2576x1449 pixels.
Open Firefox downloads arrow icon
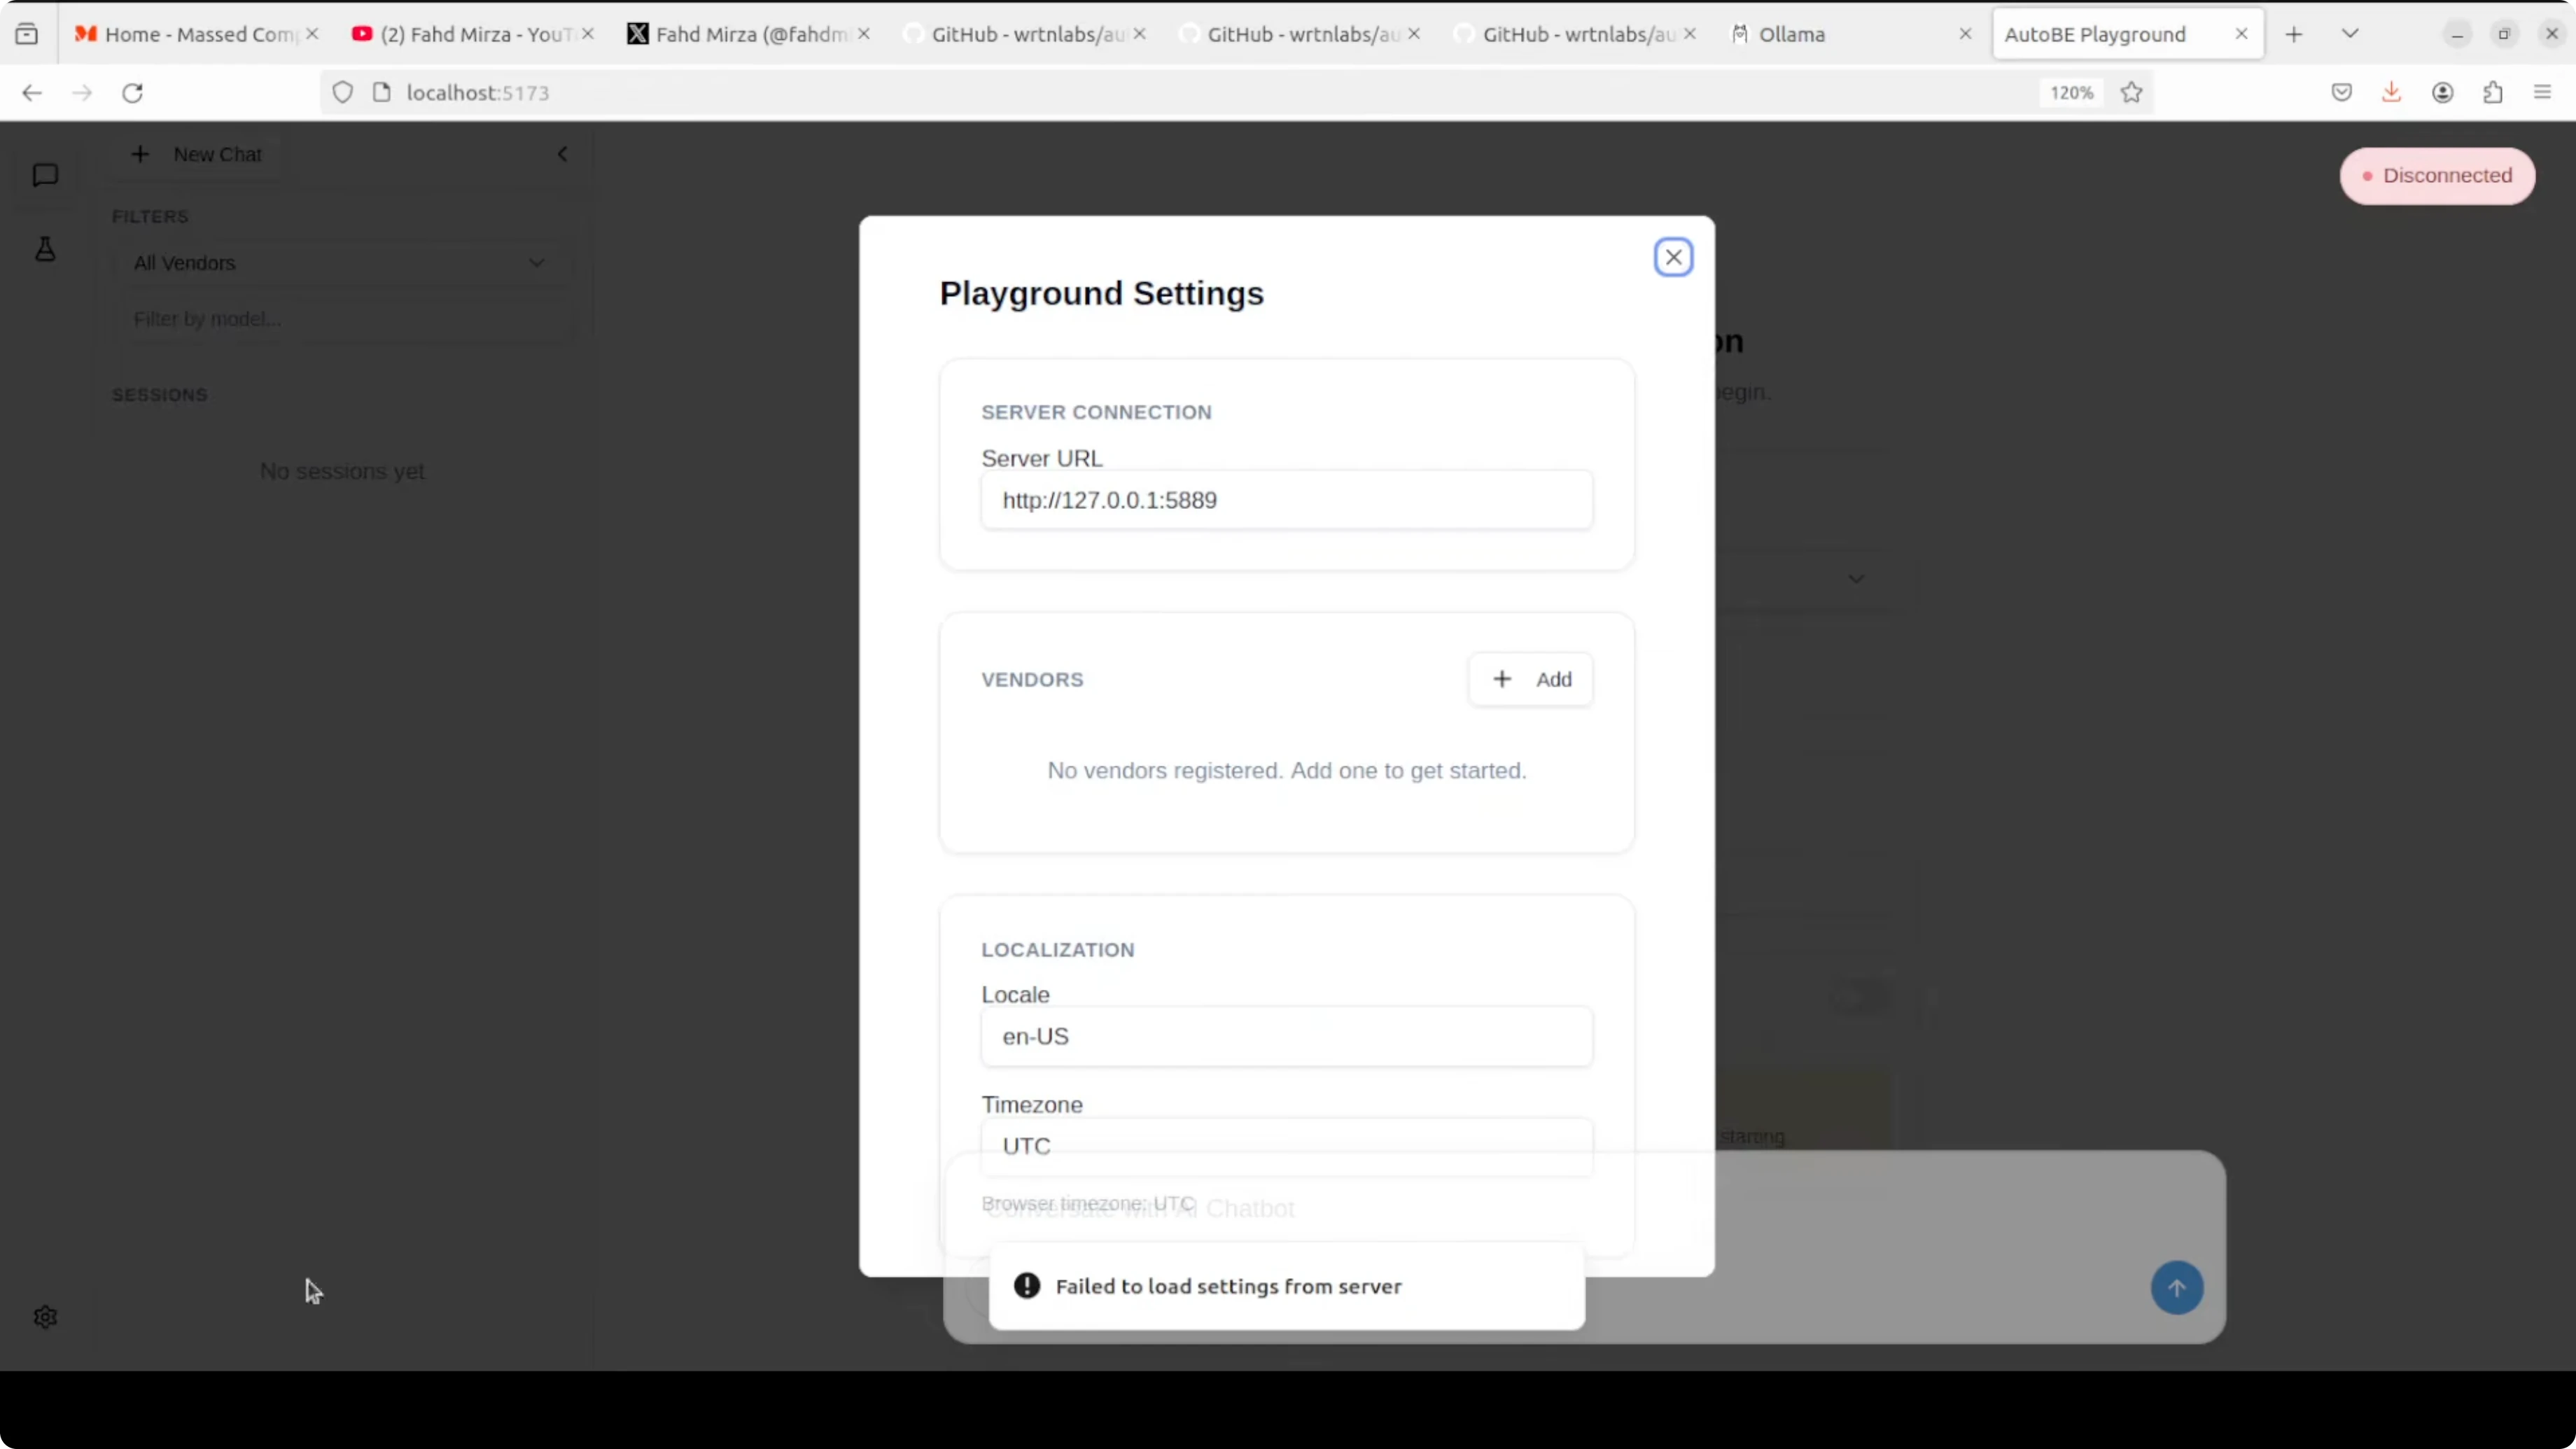click(x=2391, y=92)
